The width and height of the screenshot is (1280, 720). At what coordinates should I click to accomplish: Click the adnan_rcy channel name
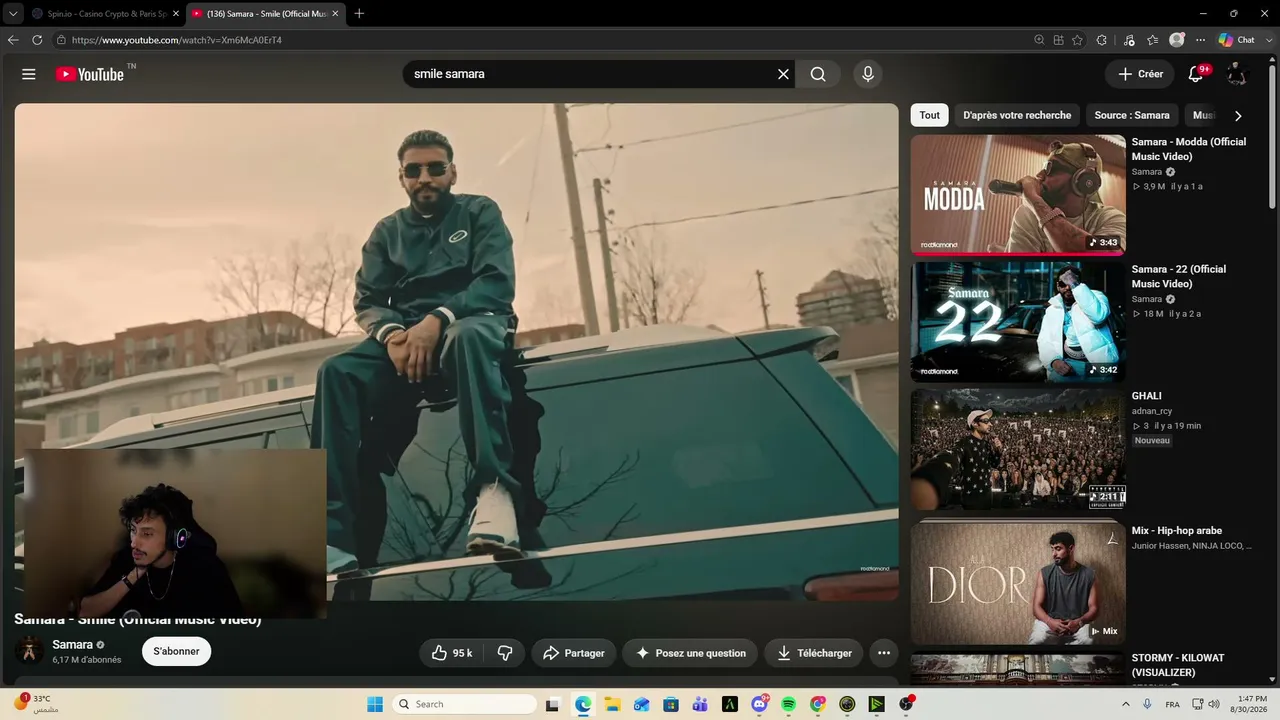[x=1152, y=411]
